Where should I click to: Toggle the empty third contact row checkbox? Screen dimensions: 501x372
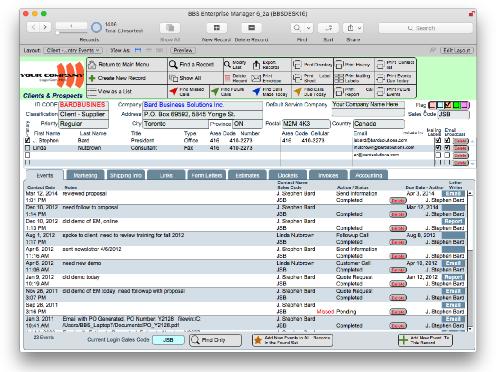28,155
